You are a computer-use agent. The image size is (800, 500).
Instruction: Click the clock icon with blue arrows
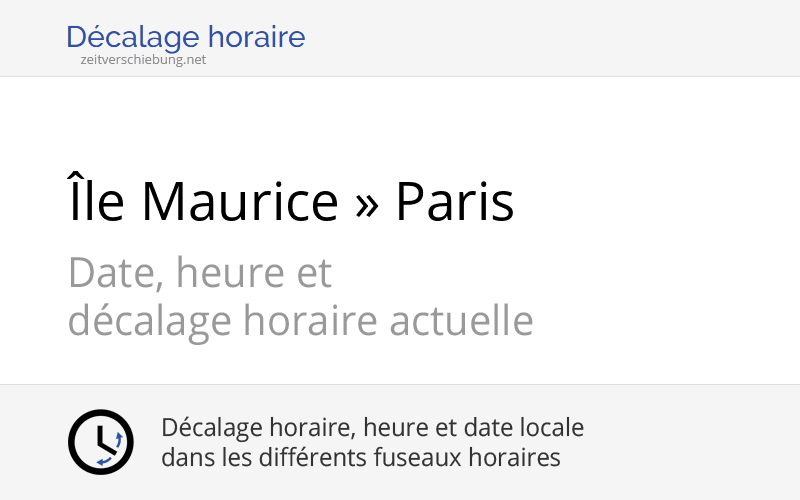pyautogui.click(x=100, y=442)
